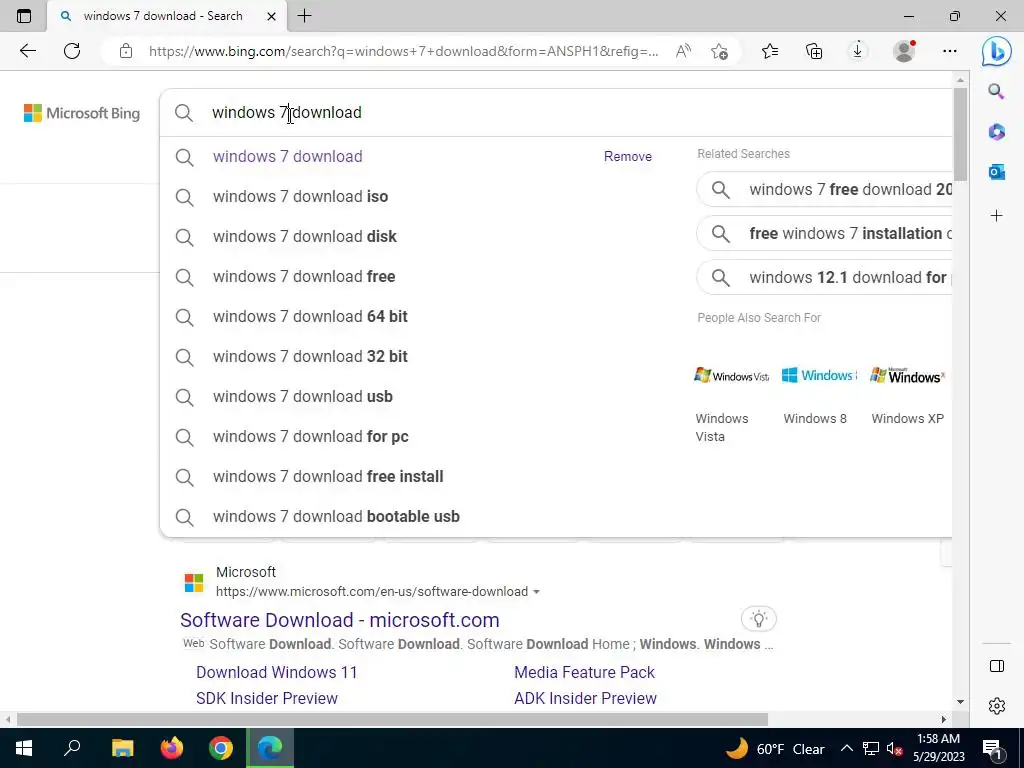
Task: Choose related search windows 12.1 download
Action: click(824, 277)
